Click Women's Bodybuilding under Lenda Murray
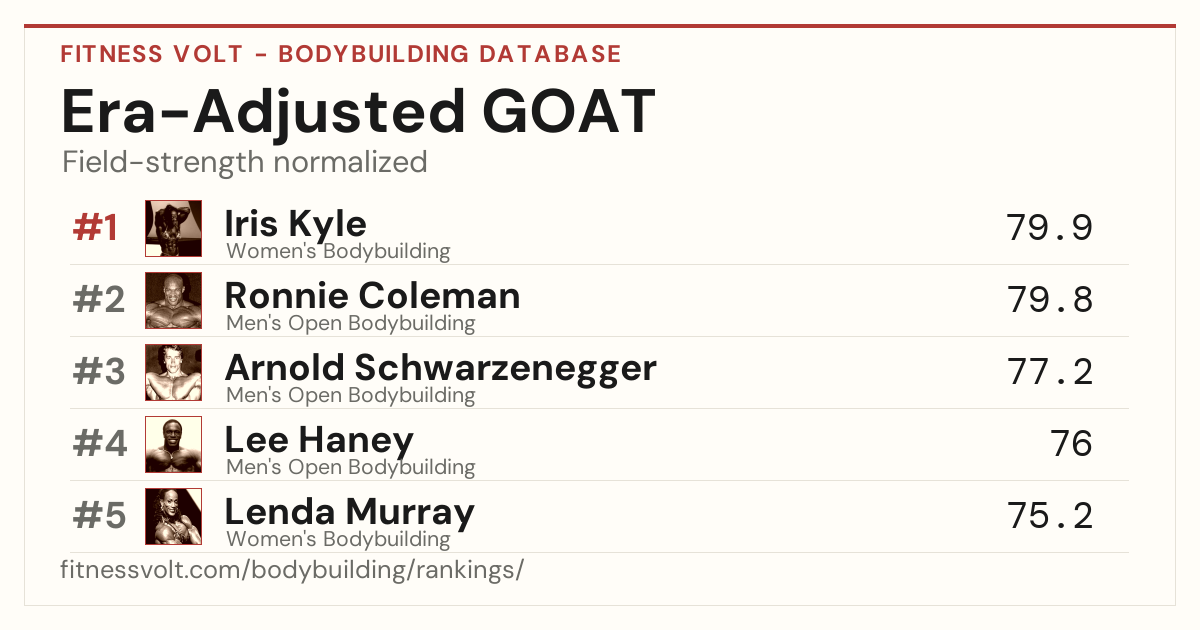The height and width of the screenshot is (630, 1200). [338, 539]
